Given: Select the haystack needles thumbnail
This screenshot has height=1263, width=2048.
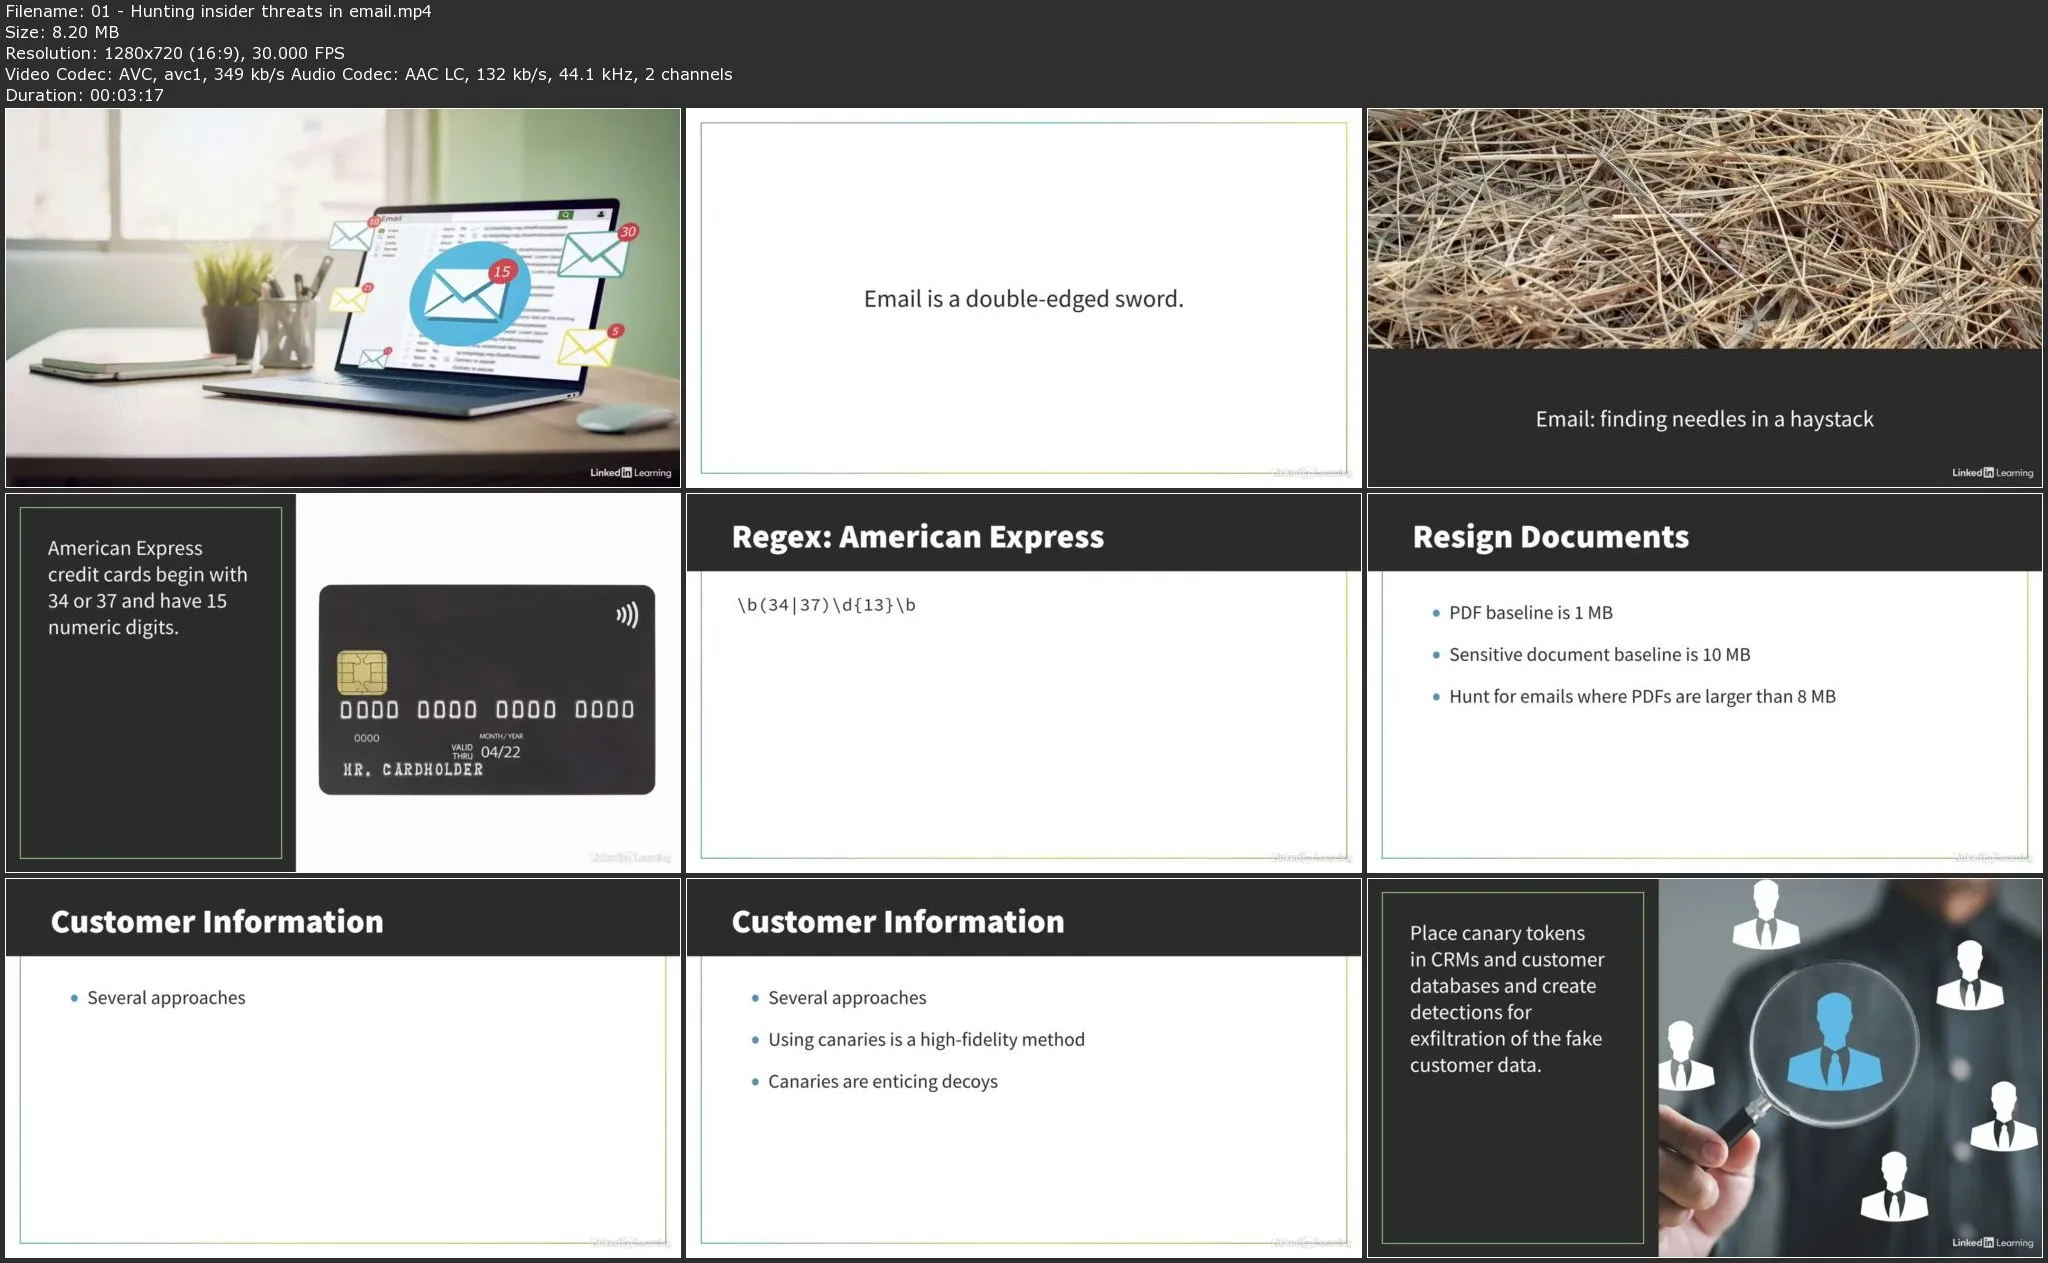Looking at the screenshot, I should click(x=1704, y=230).
